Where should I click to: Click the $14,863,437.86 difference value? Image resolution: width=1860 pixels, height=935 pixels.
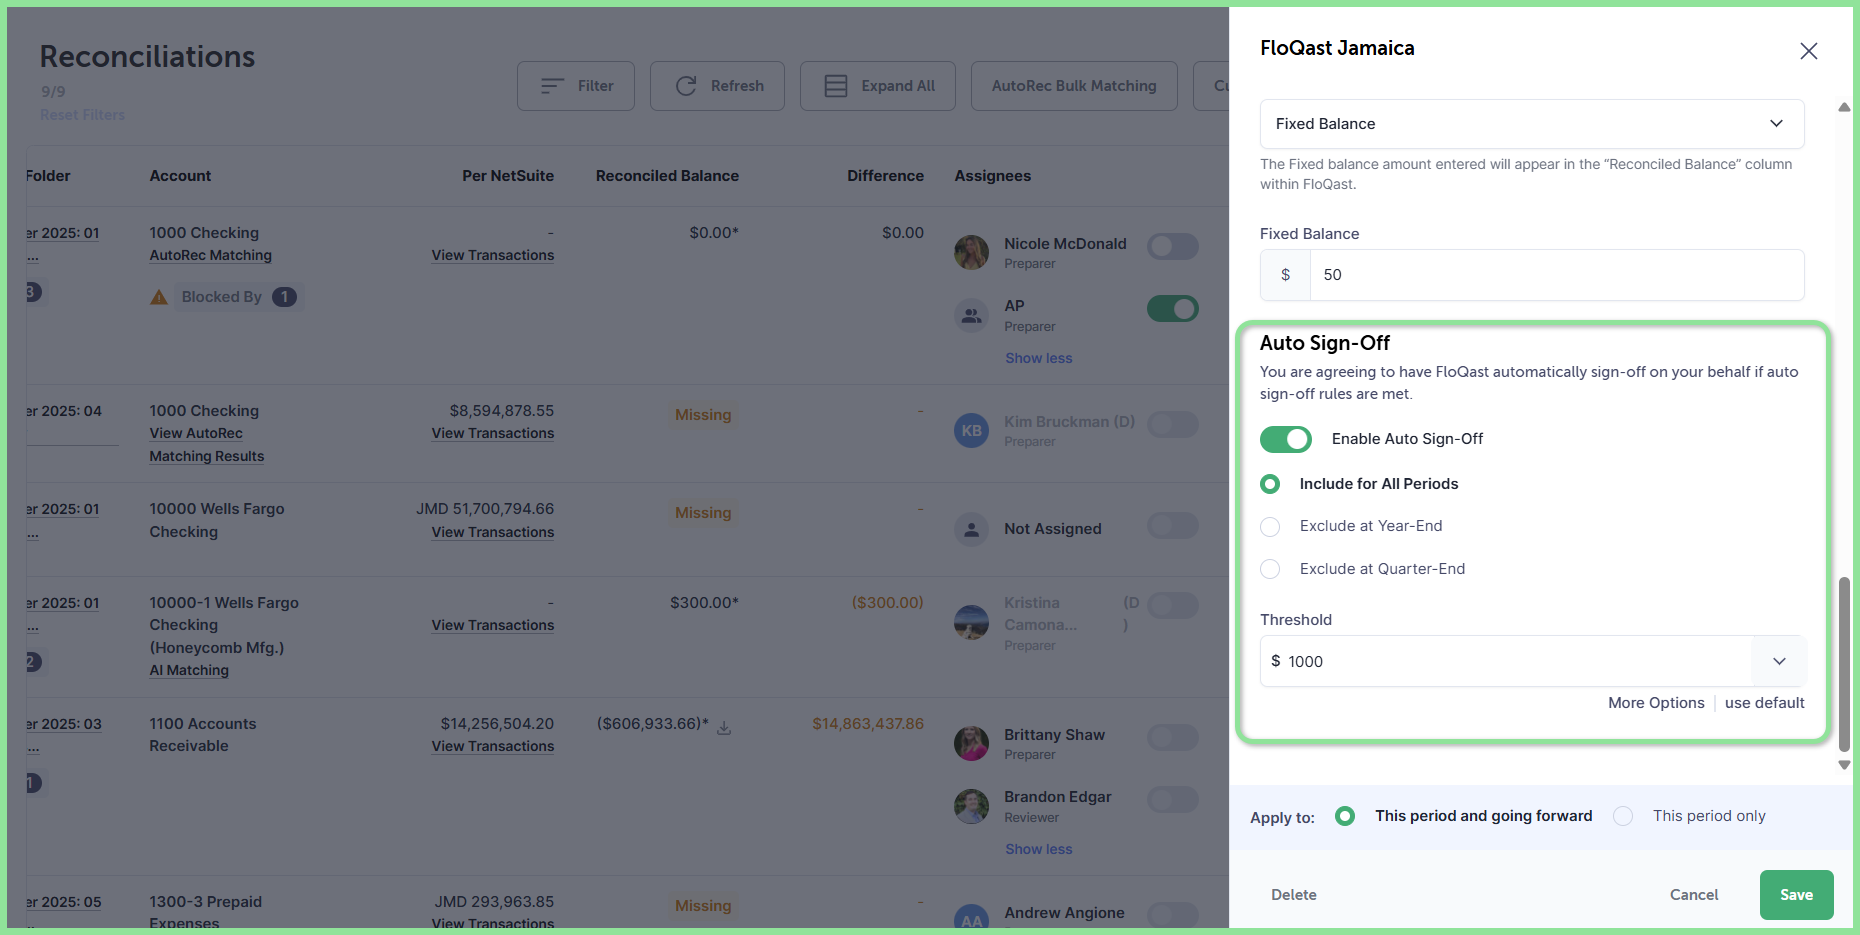pos(868,724)
